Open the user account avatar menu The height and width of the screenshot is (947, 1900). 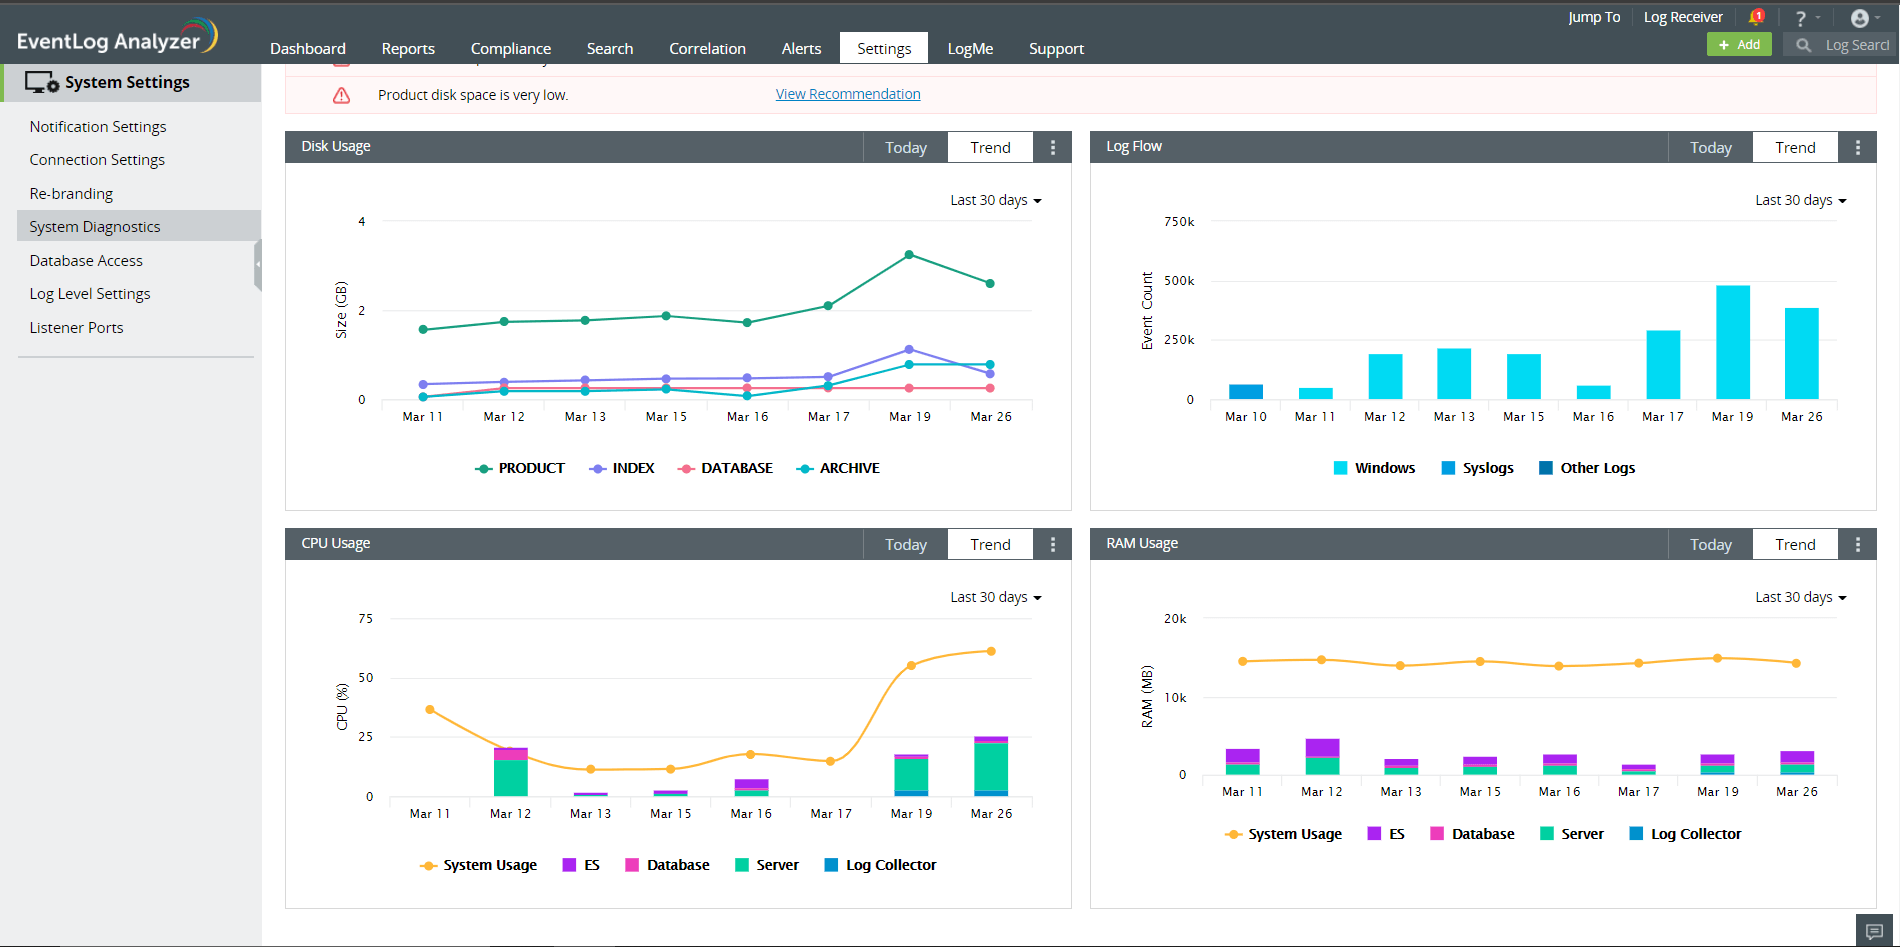tap(1860, 18)
